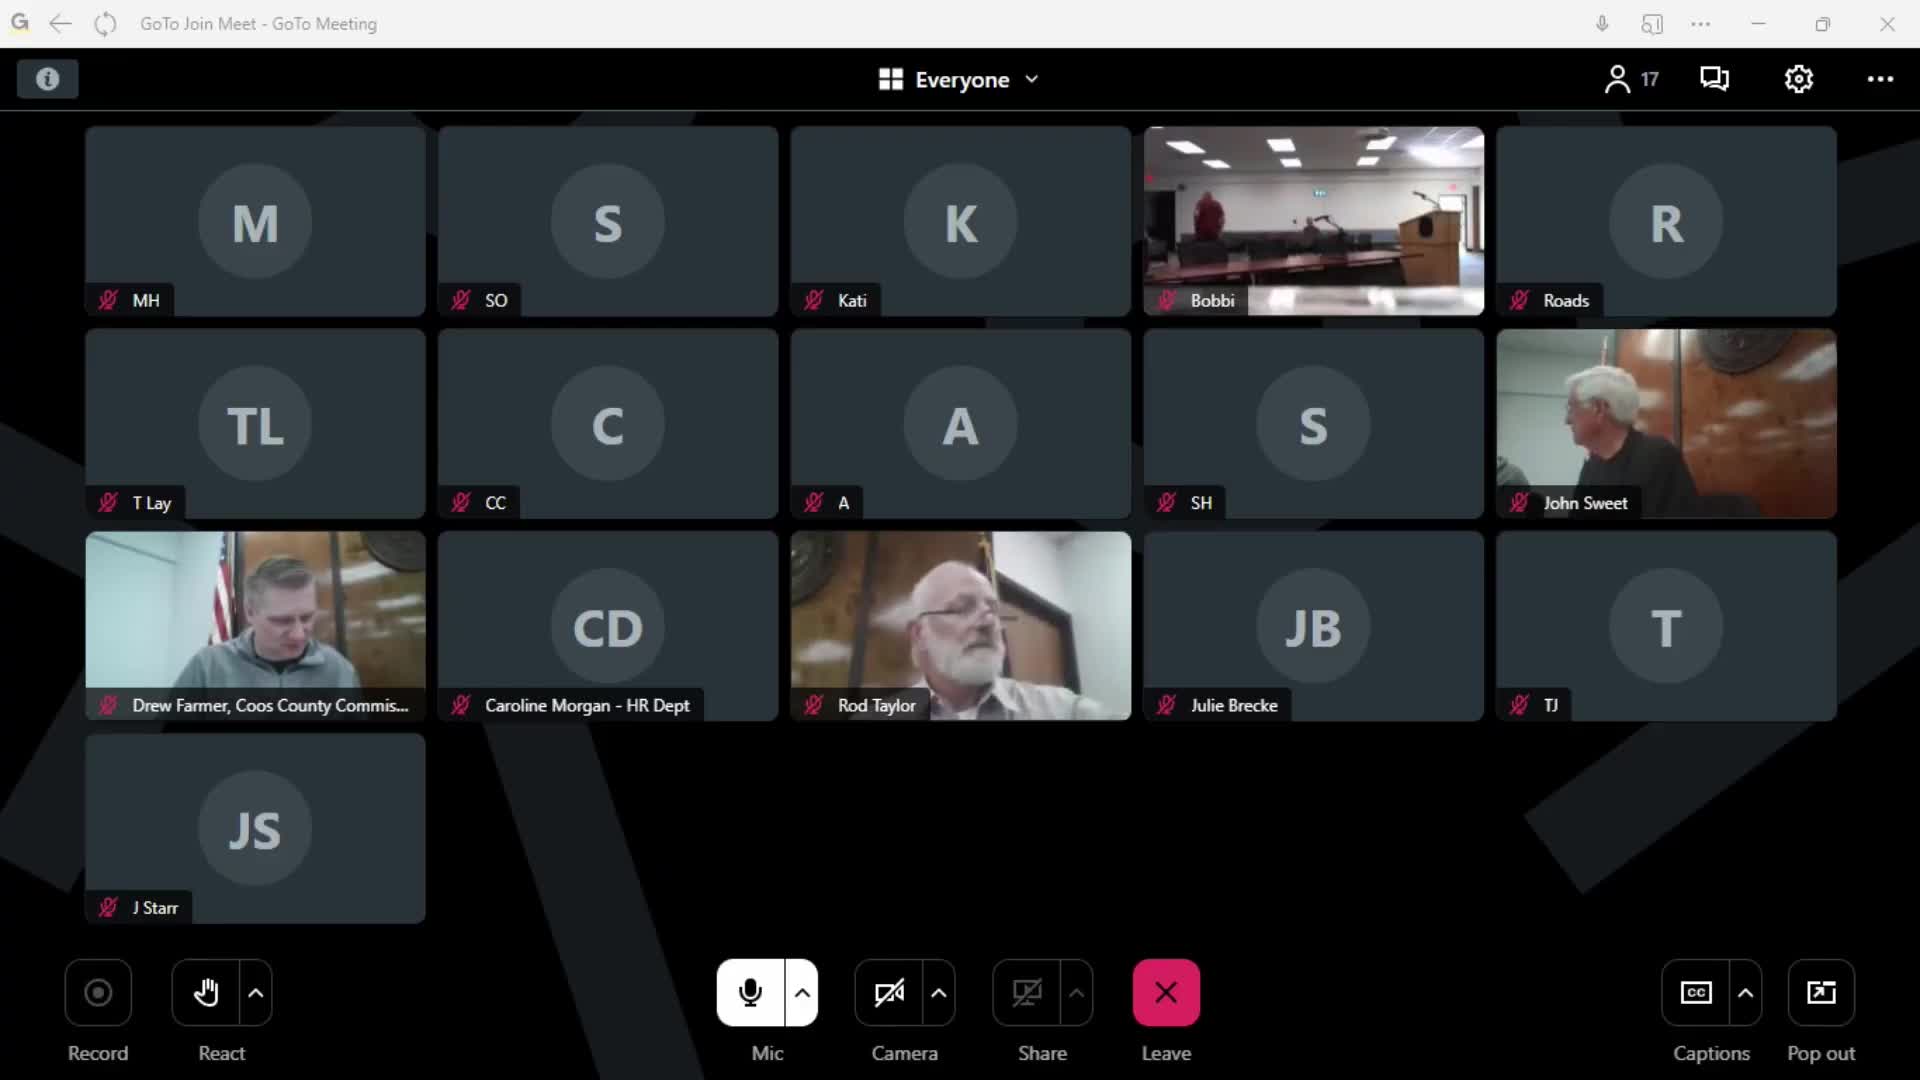The height and width of the screenshot is (1080, 1920).
Task: Open meeting settings gear
Action: (x=1798, y=79)
